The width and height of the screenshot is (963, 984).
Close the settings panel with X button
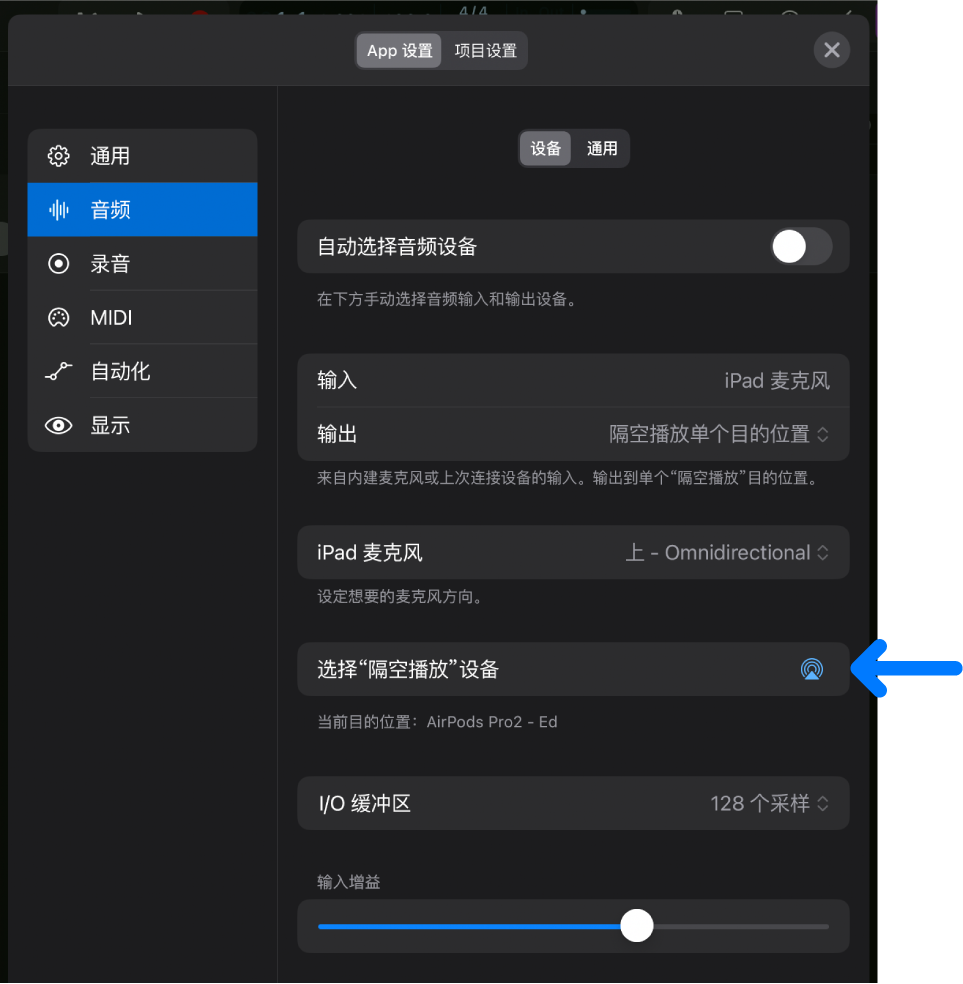click(x=831, y=50)
